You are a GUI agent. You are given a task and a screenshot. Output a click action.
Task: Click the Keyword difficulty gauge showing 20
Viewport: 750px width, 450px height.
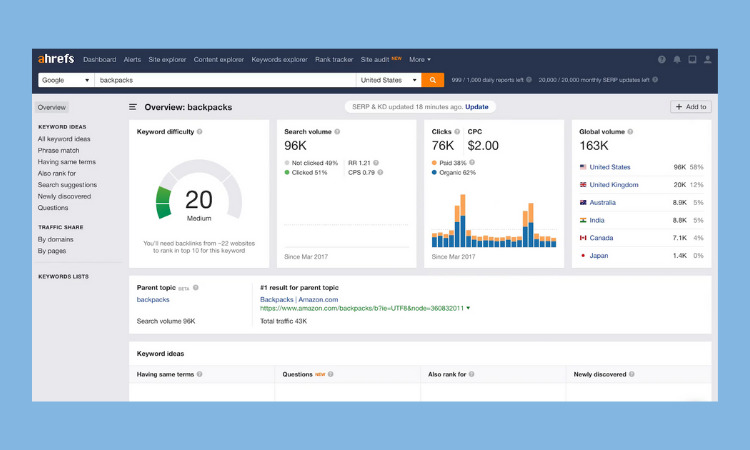pyautogui.click(x=199, y=191)
